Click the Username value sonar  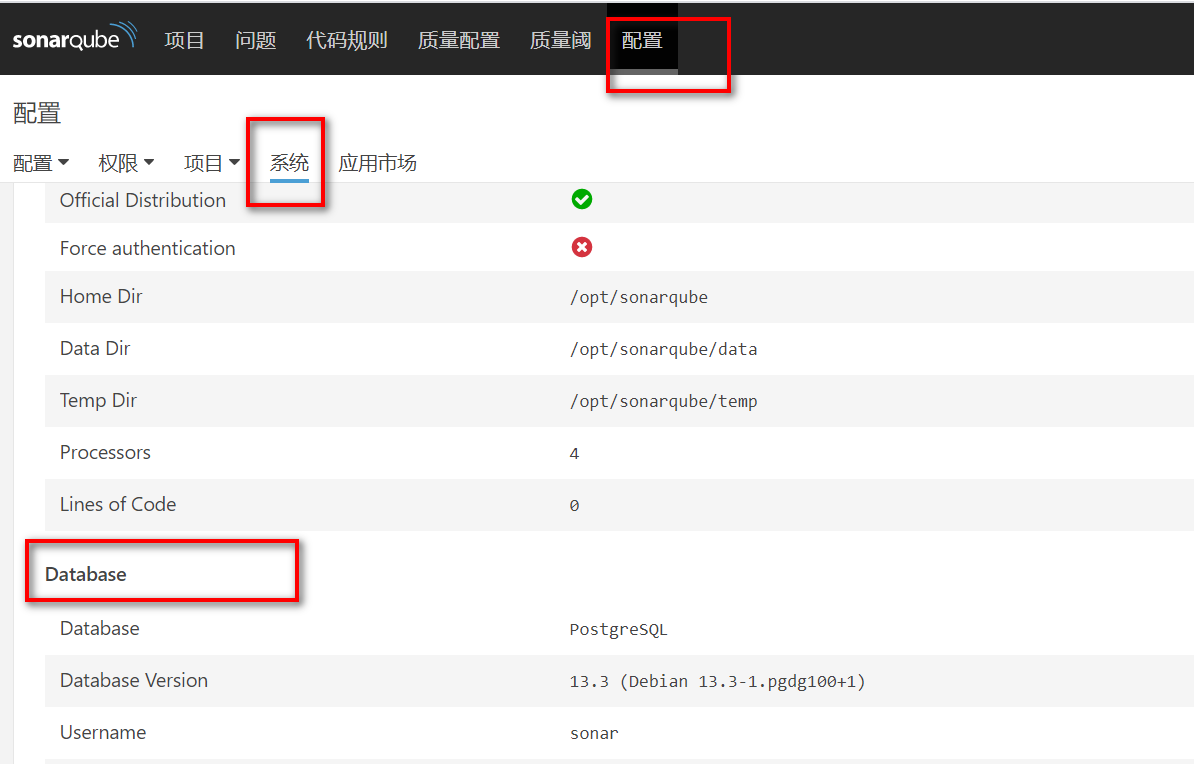pyautogui.click(x=594, y=733)
